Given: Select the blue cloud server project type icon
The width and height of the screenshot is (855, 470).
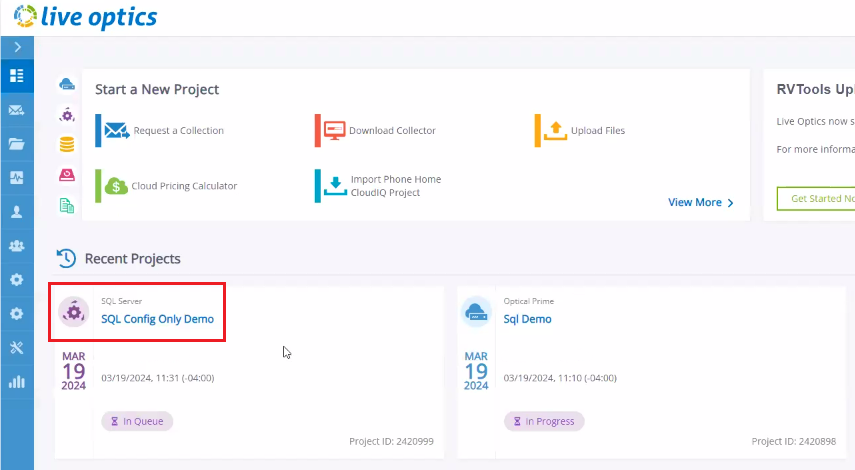Looking at the screenshot, I should coord(67,84).
